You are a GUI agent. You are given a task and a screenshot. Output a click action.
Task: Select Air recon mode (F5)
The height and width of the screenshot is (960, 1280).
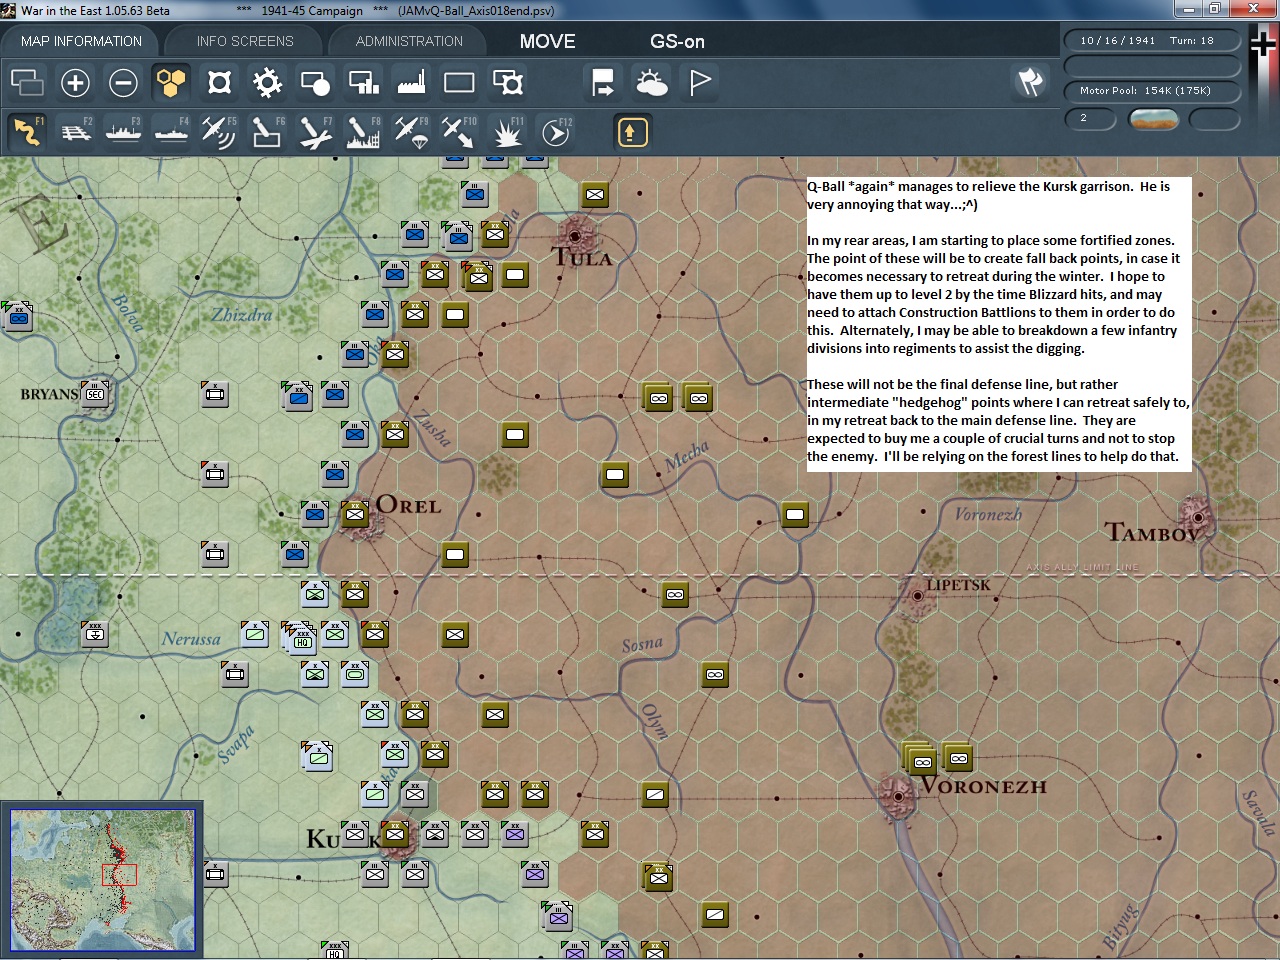[219, 132]
